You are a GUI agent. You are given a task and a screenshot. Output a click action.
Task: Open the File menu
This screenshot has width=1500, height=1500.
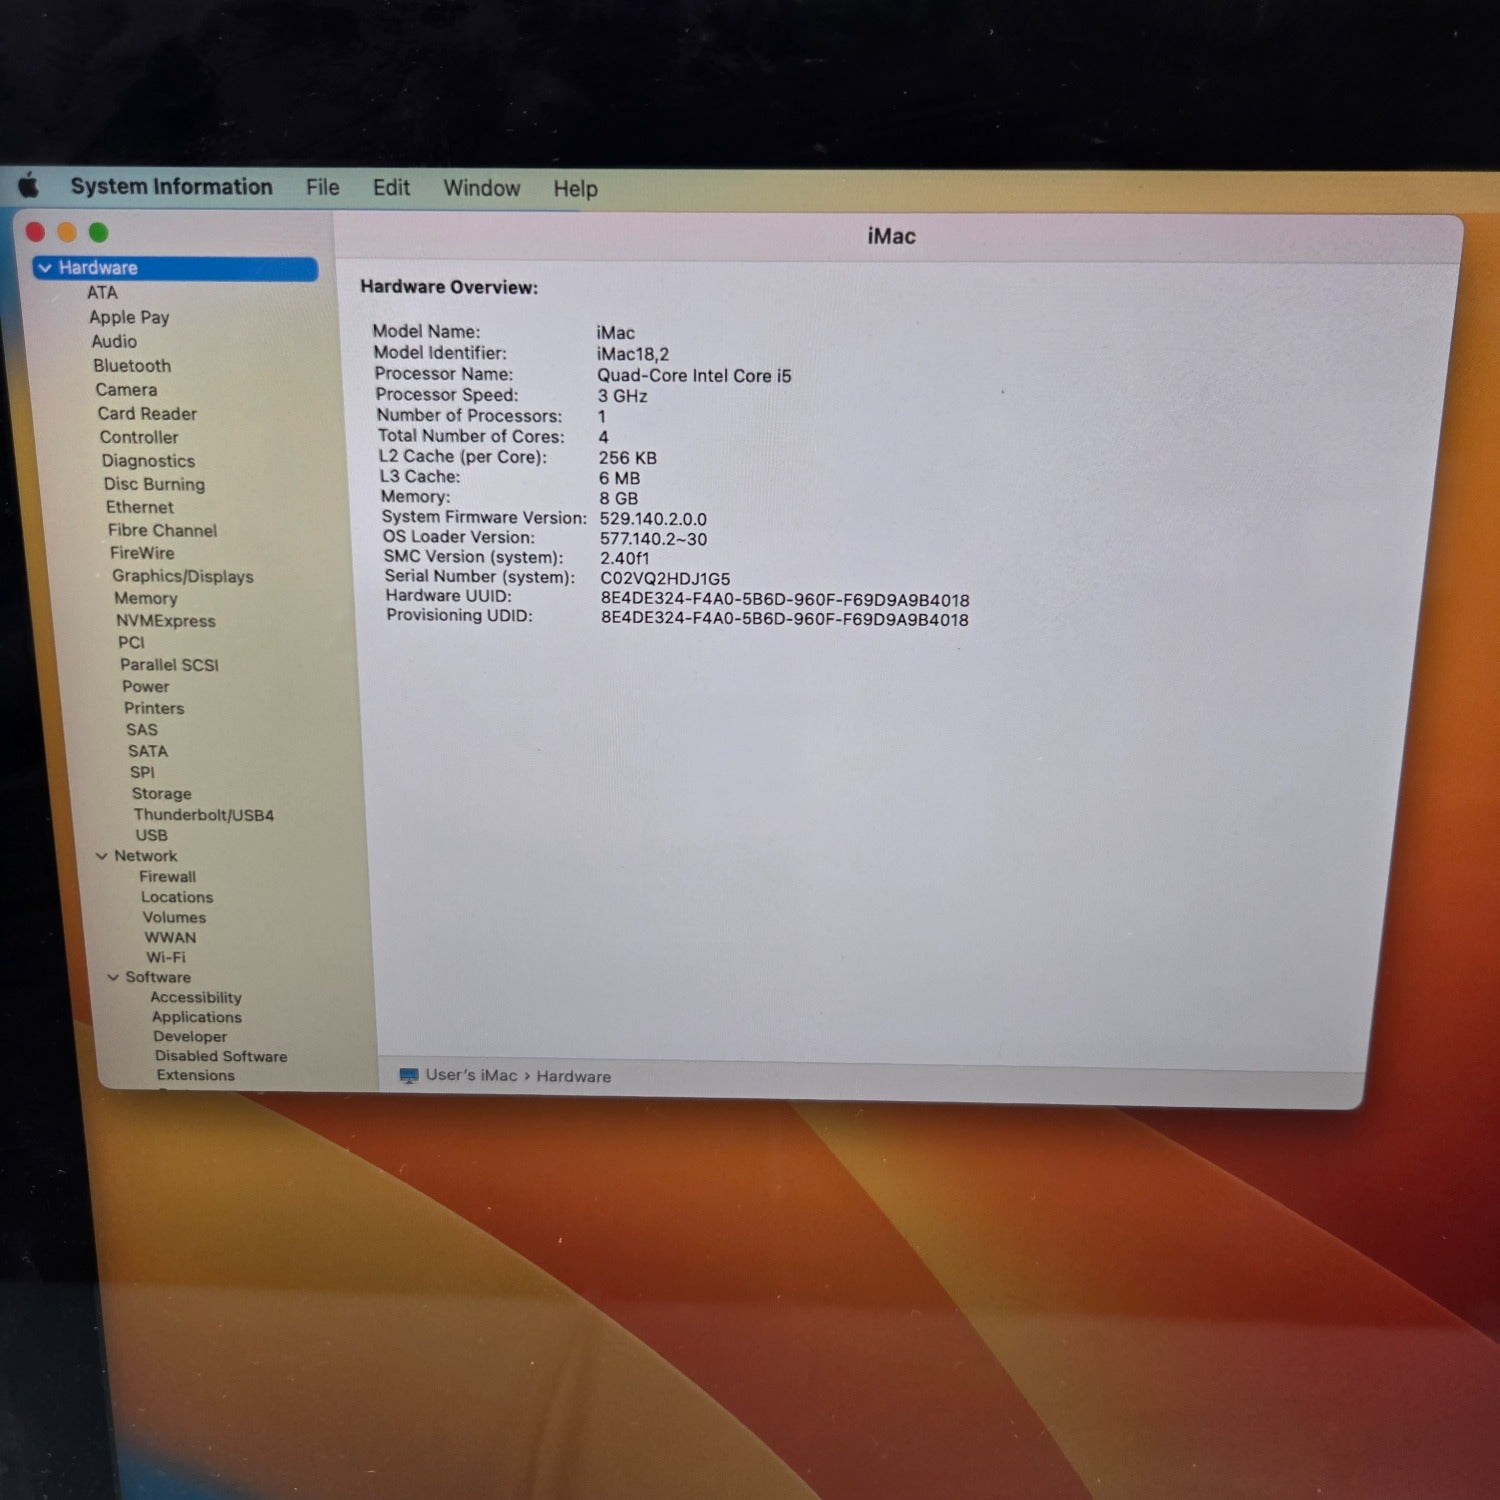click(322, 188)
